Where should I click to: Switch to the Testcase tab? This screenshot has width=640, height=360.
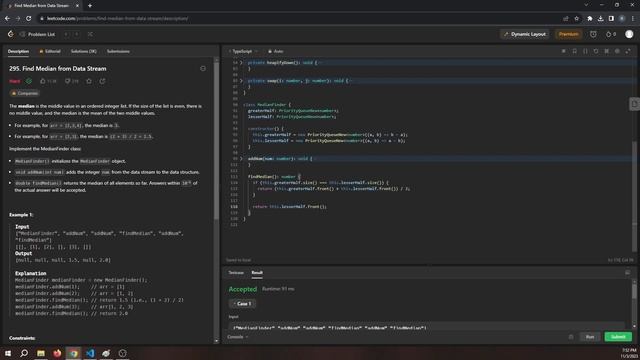pos(236,273)
